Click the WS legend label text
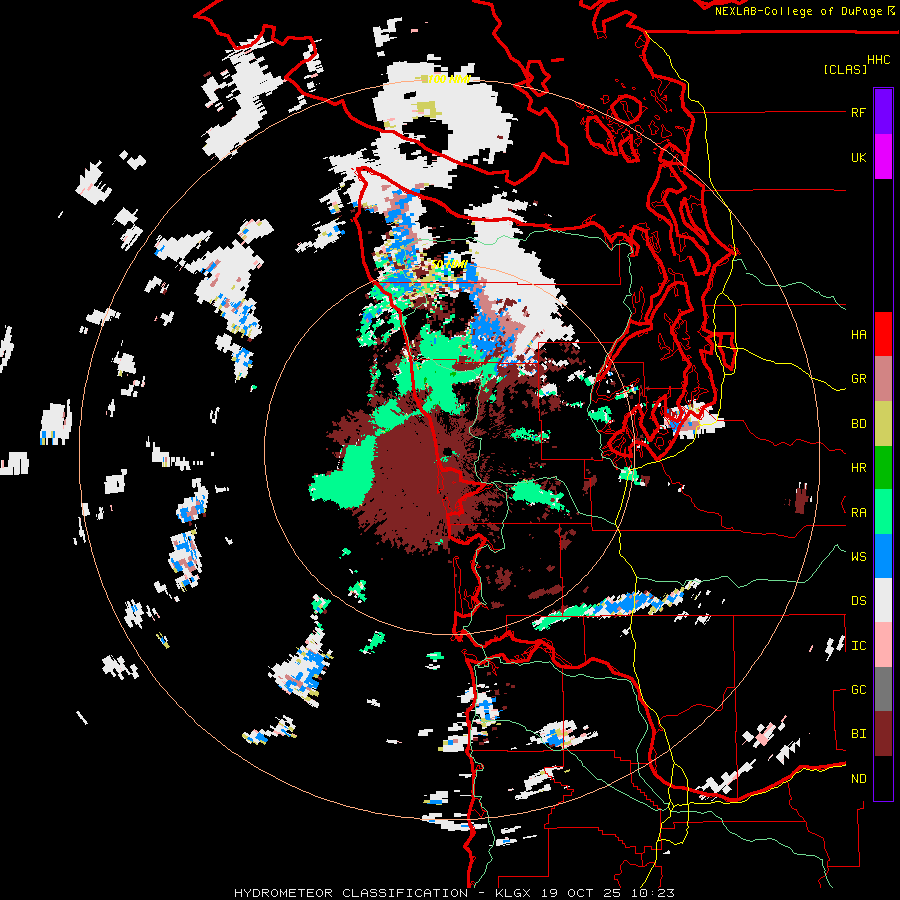Screen dimensions: 900x900 pos(858,557)
